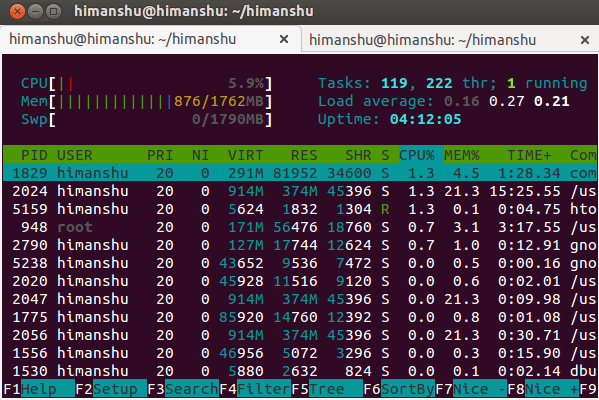Toggle F5 Tree view
Image resolution: width=599 pixels, height=400 pixels.
pyautogui.click(x=327, y=389)
